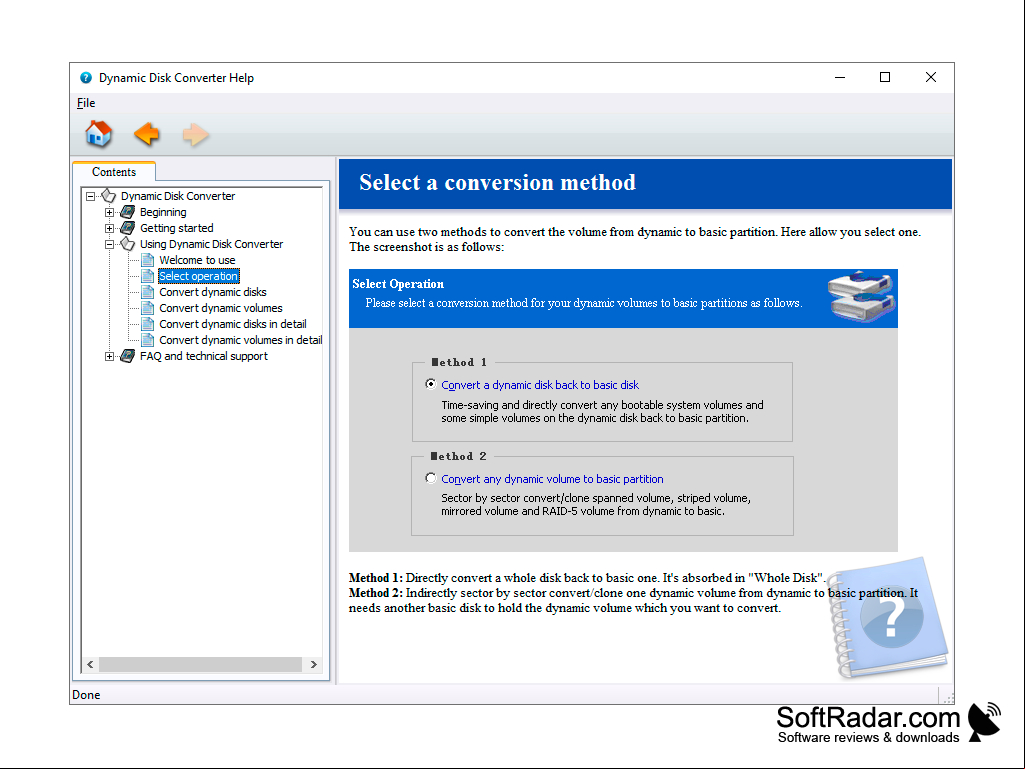Viewport: 1025px width, 769px height.
Task: Collapse the Using Dynamic Disk Converter node
Action: coord(109,245)
